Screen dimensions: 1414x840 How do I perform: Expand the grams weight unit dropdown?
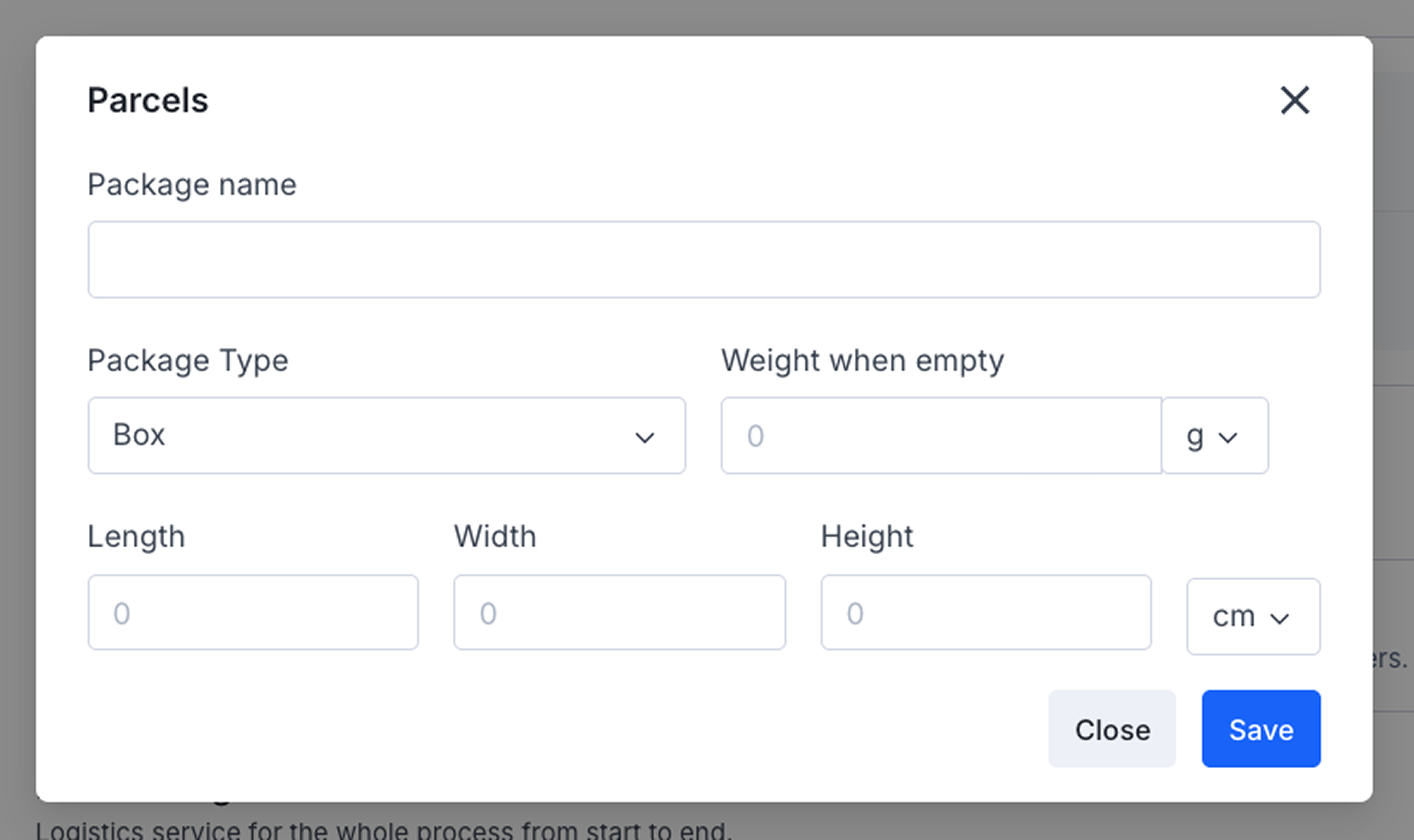[x=1214, y=436]
